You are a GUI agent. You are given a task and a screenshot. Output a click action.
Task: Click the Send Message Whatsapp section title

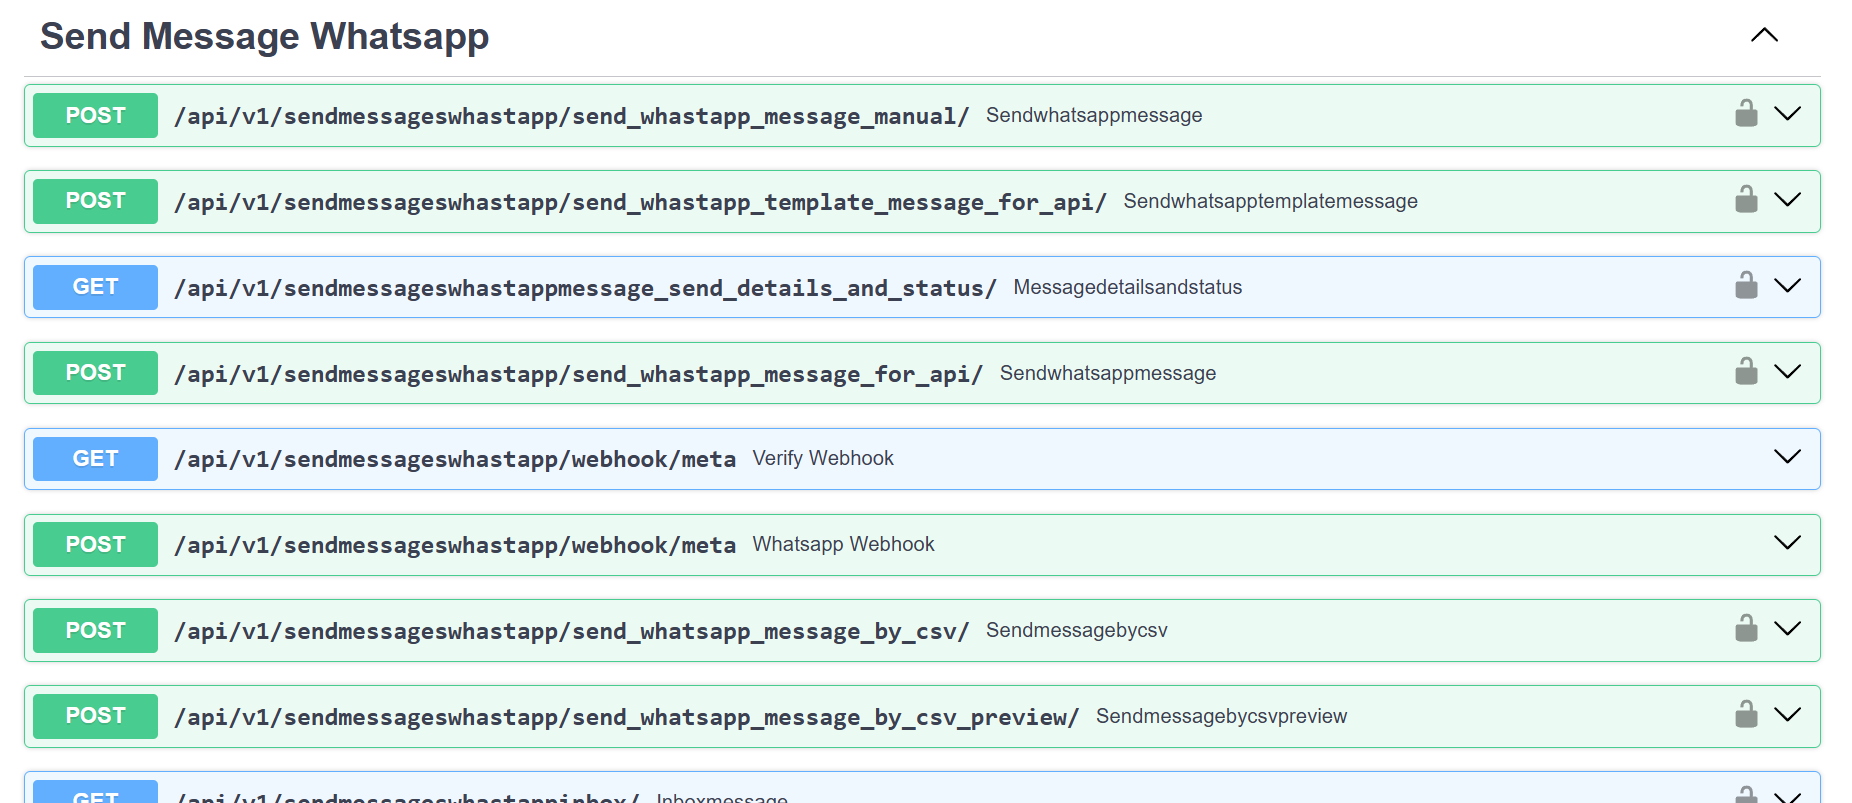tap(265, 37)
